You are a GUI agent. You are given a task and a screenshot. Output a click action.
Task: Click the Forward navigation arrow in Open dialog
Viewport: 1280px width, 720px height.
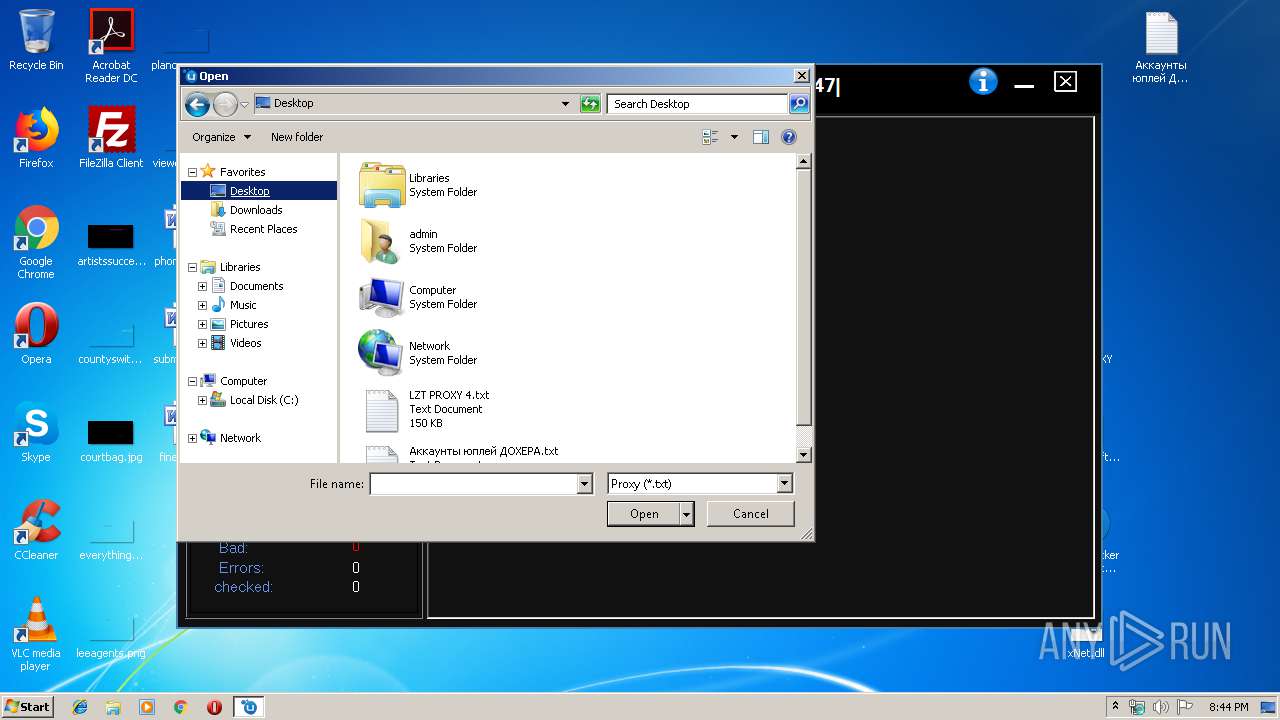coord(225,104)
